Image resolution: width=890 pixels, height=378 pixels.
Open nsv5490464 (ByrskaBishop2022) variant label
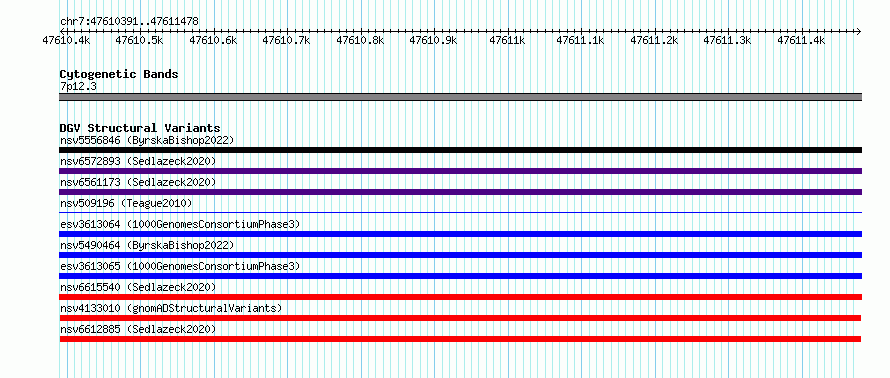147,245
